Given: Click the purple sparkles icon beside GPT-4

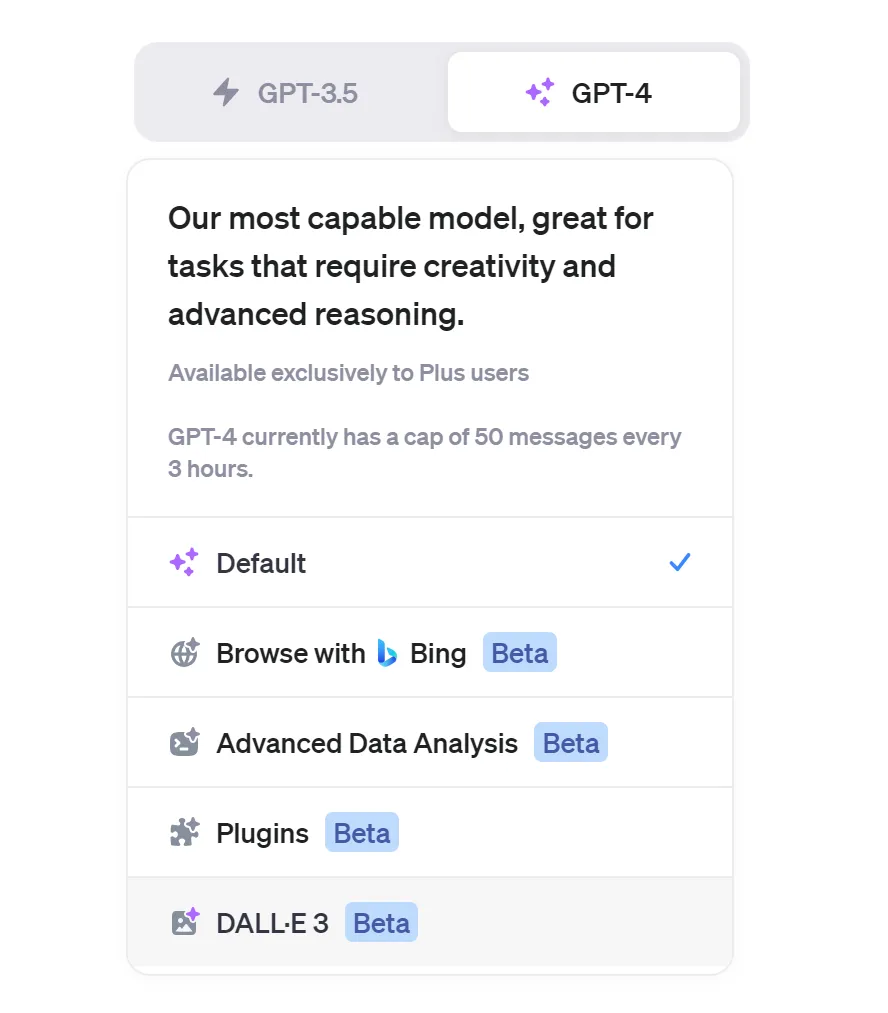Looking at the screenshot, I should [539, 93].
